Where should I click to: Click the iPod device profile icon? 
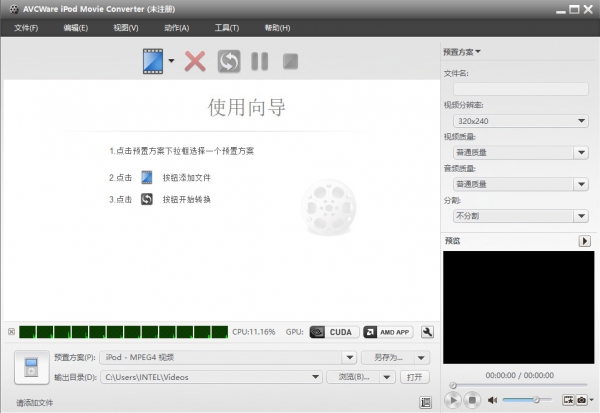(x=31, y=367)
